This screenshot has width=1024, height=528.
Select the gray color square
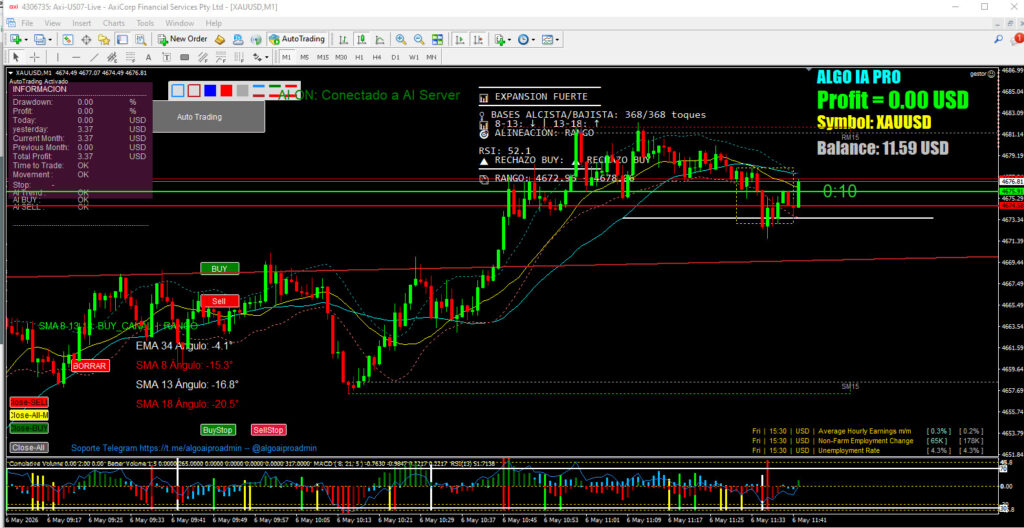[x=243, y=90]
